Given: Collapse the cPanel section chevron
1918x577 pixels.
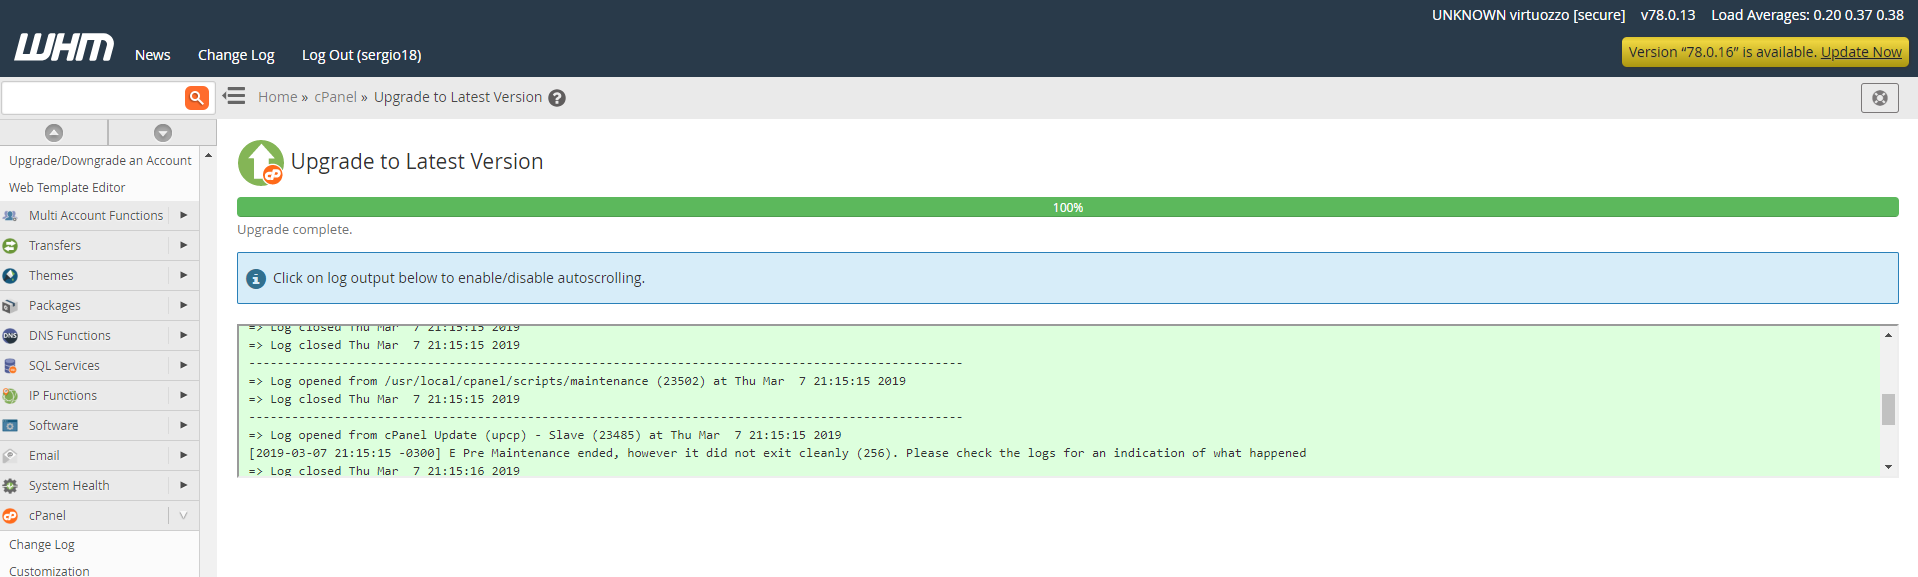Looking at the screenshot, I should 184,515.
